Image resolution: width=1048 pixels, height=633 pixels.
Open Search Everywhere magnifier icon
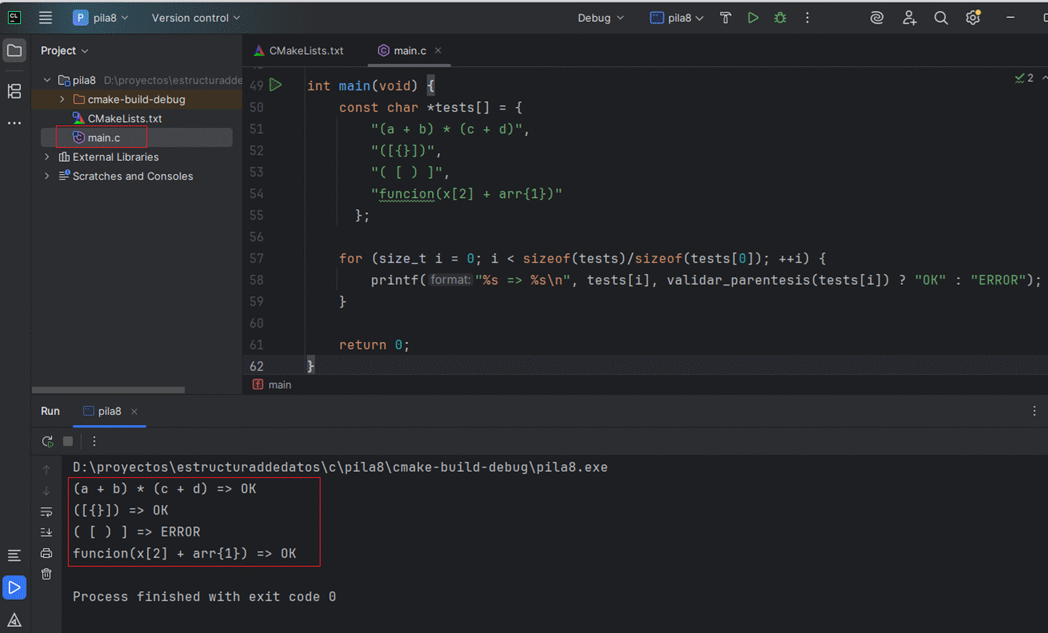click(x=941, y=18)
